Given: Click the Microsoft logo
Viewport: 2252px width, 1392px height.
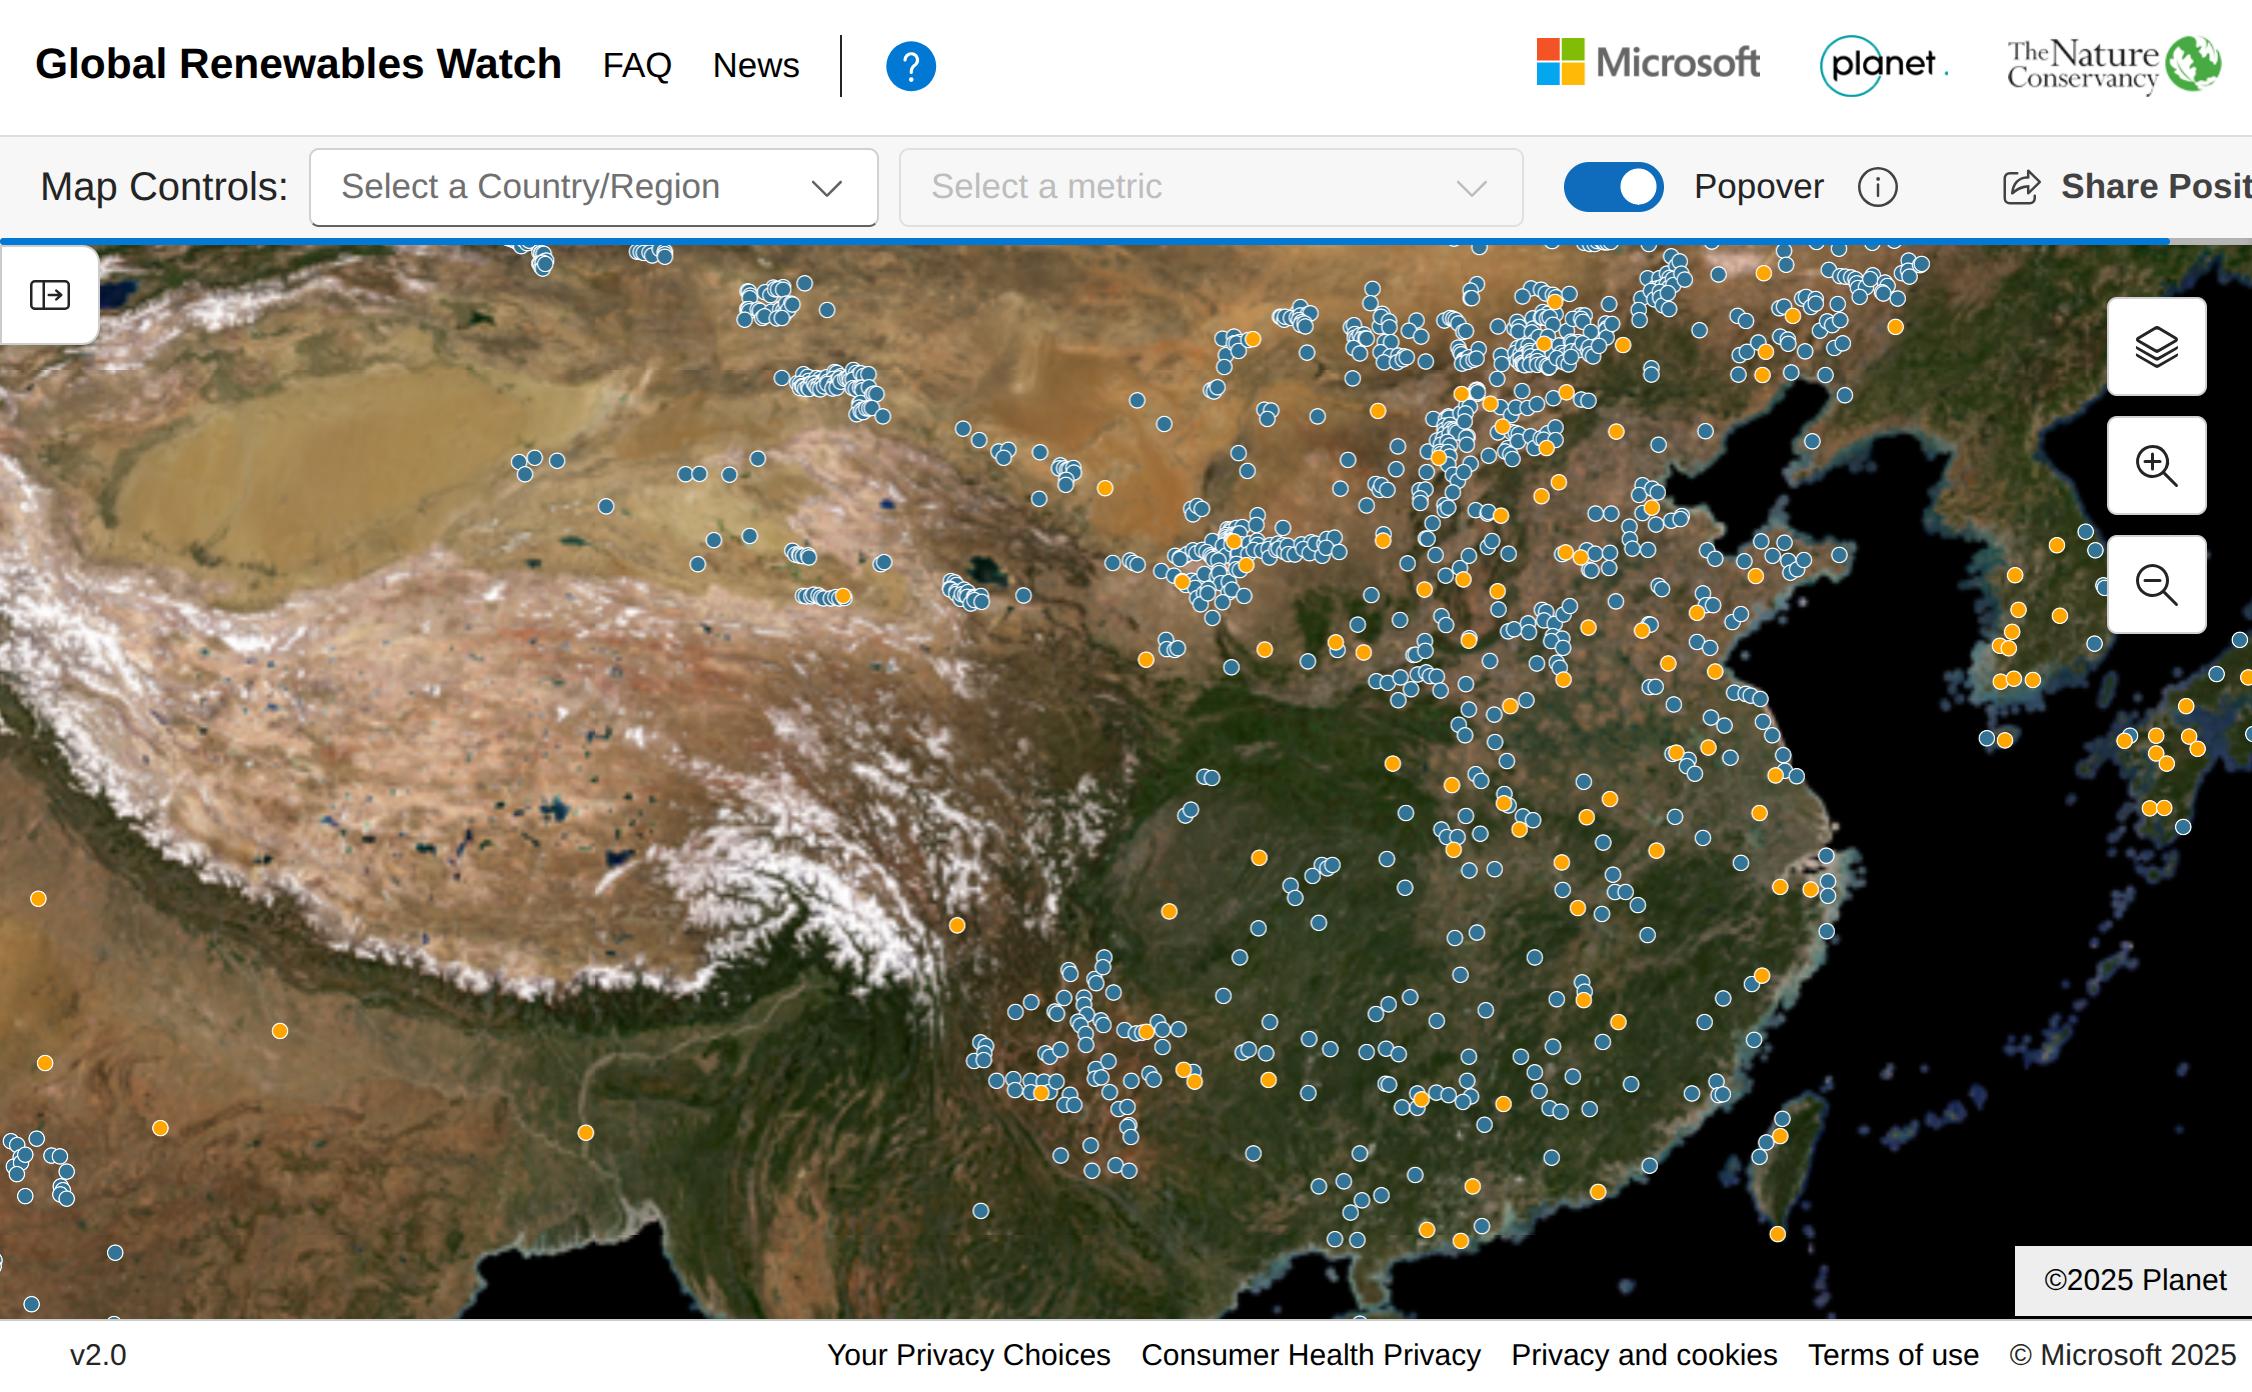Looking at the screenshot, I should (1648, 63).
